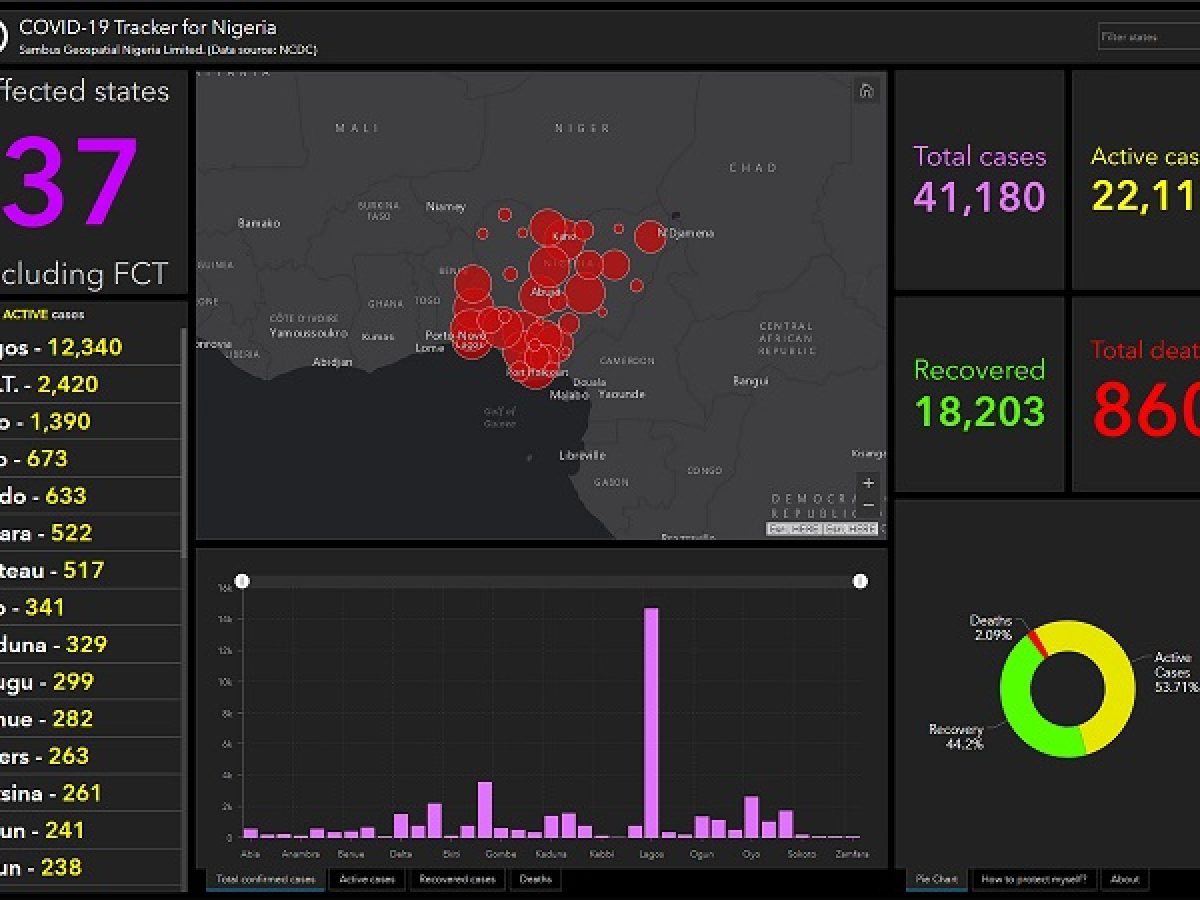Click the Abidjan label on the map
This screenshot has width=1200, height=900.
(x=333, y=362)
